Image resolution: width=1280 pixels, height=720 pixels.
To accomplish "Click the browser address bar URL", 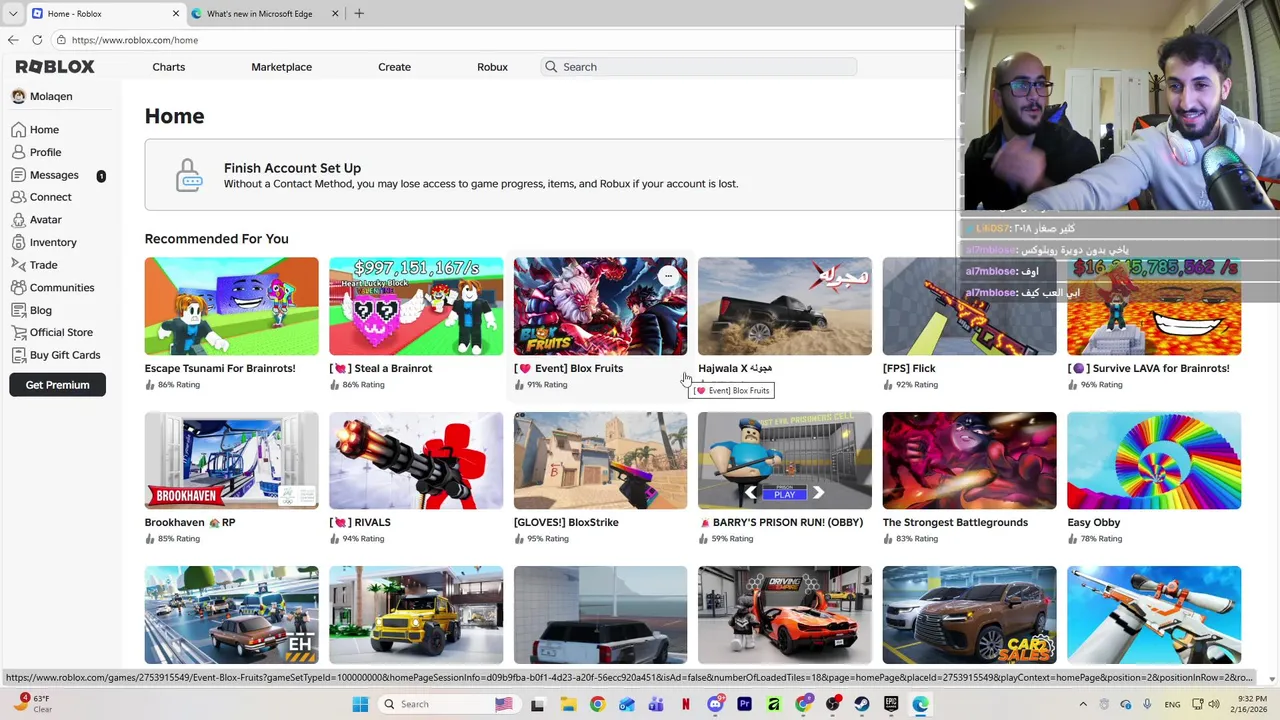I will click(x=135, y=40).
